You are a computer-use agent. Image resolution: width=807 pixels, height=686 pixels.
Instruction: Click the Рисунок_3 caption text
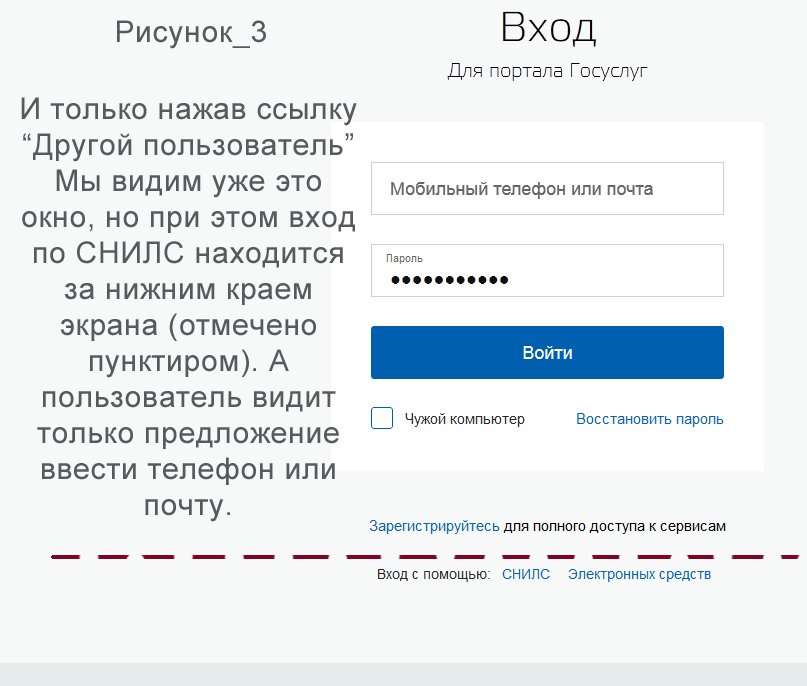191,33
